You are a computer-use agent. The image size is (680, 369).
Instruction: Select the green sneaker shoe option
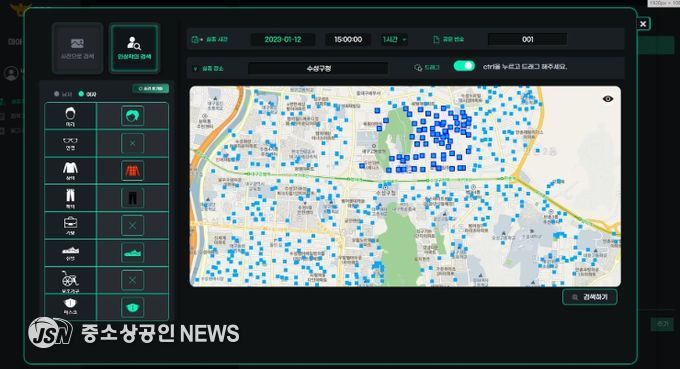(132, 253)
